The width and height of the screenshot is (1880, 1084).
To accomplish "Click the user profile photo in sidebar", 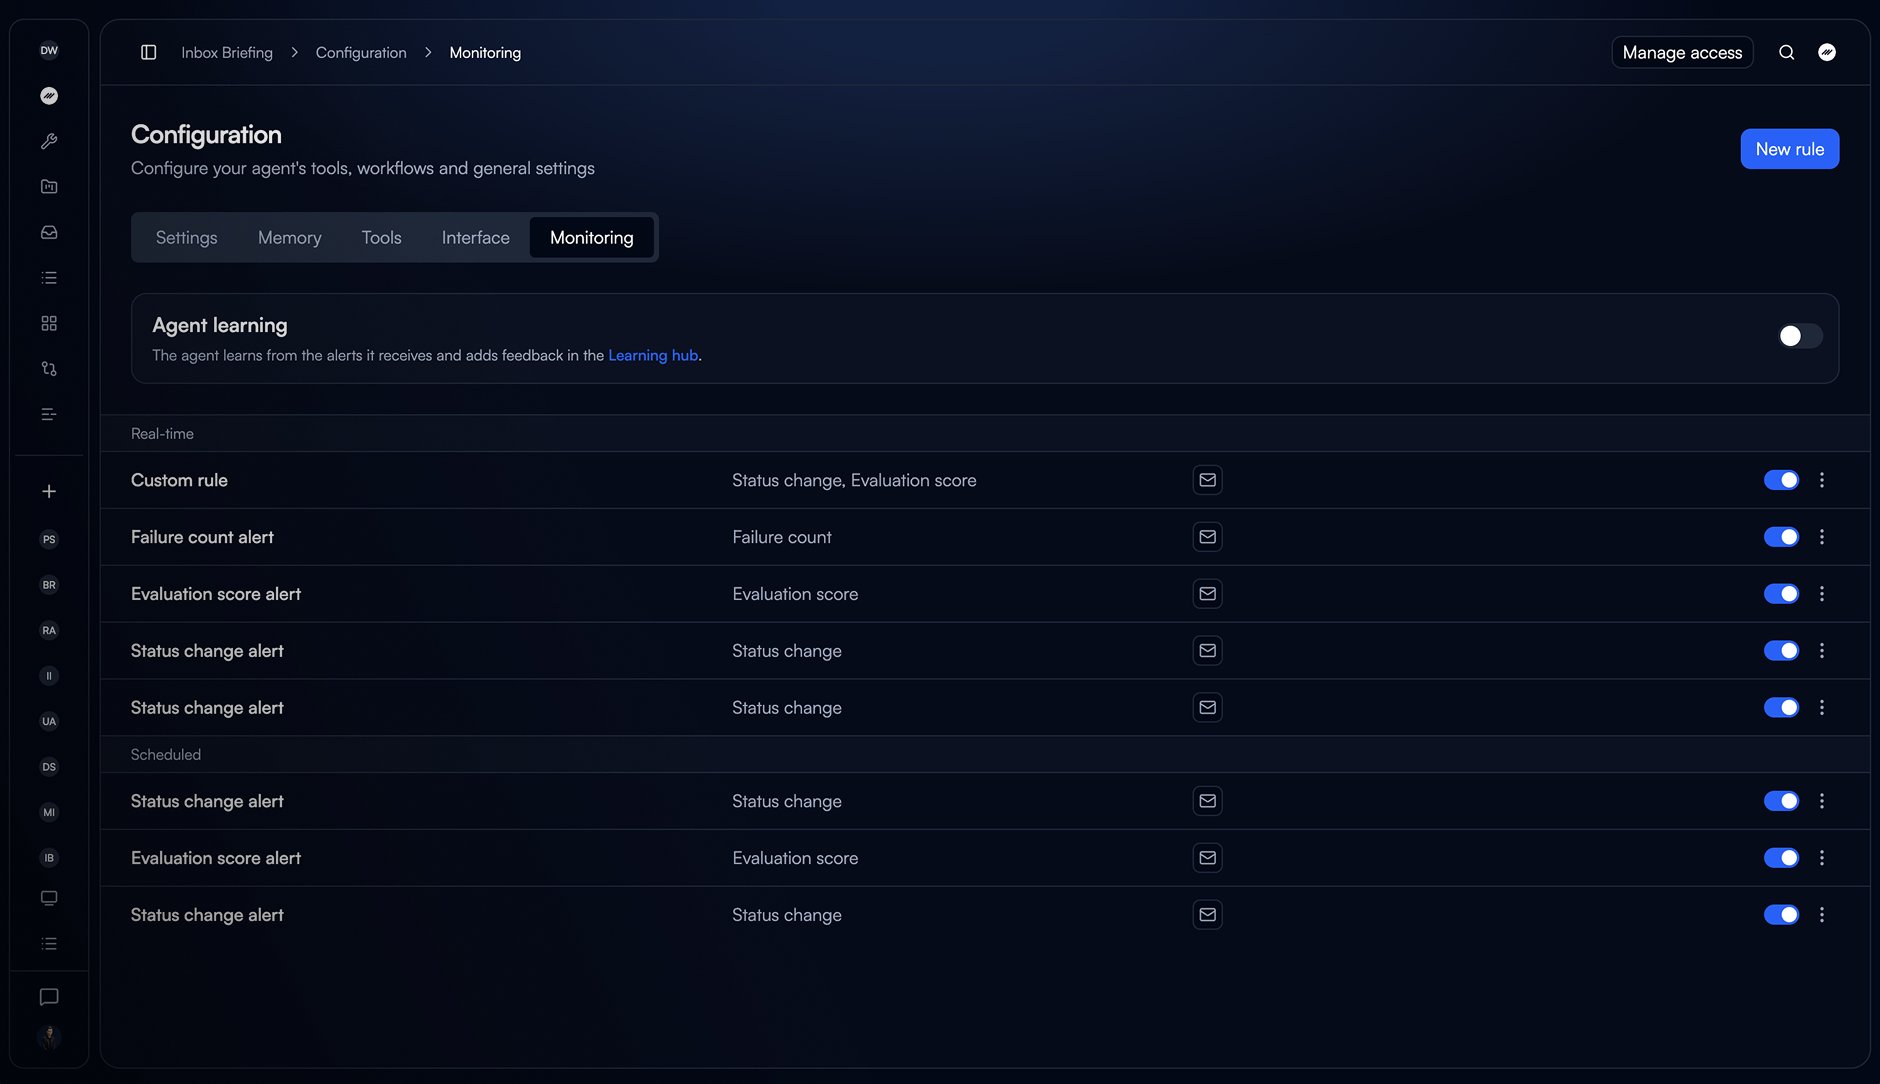I will pos(49,1038).
